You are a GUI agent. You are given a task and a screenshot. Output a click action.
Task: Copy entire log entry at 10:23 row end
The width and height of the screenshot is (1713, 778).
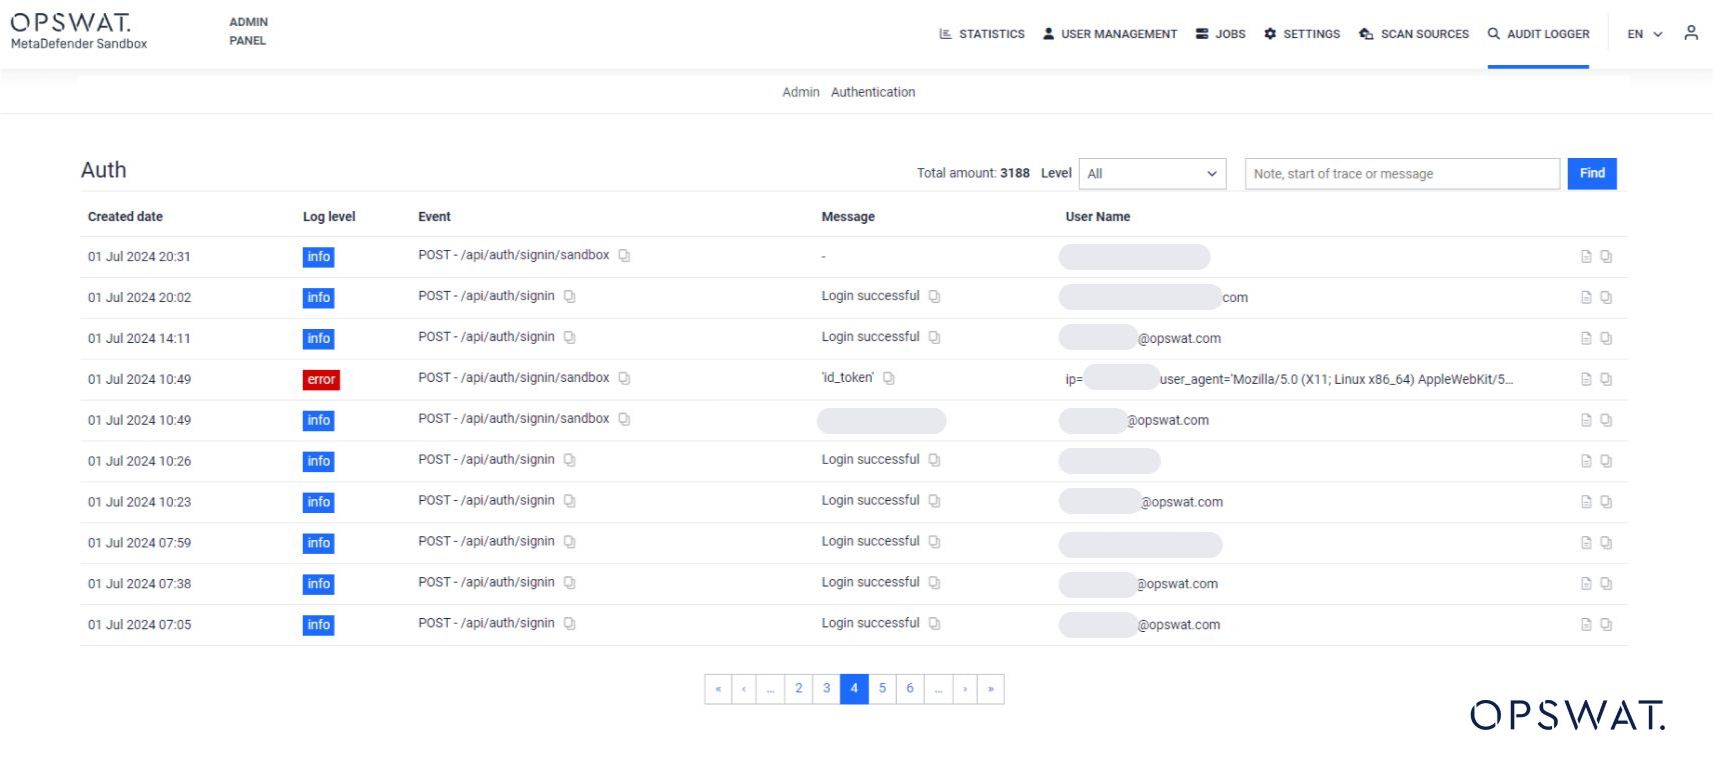point(1606,502)
